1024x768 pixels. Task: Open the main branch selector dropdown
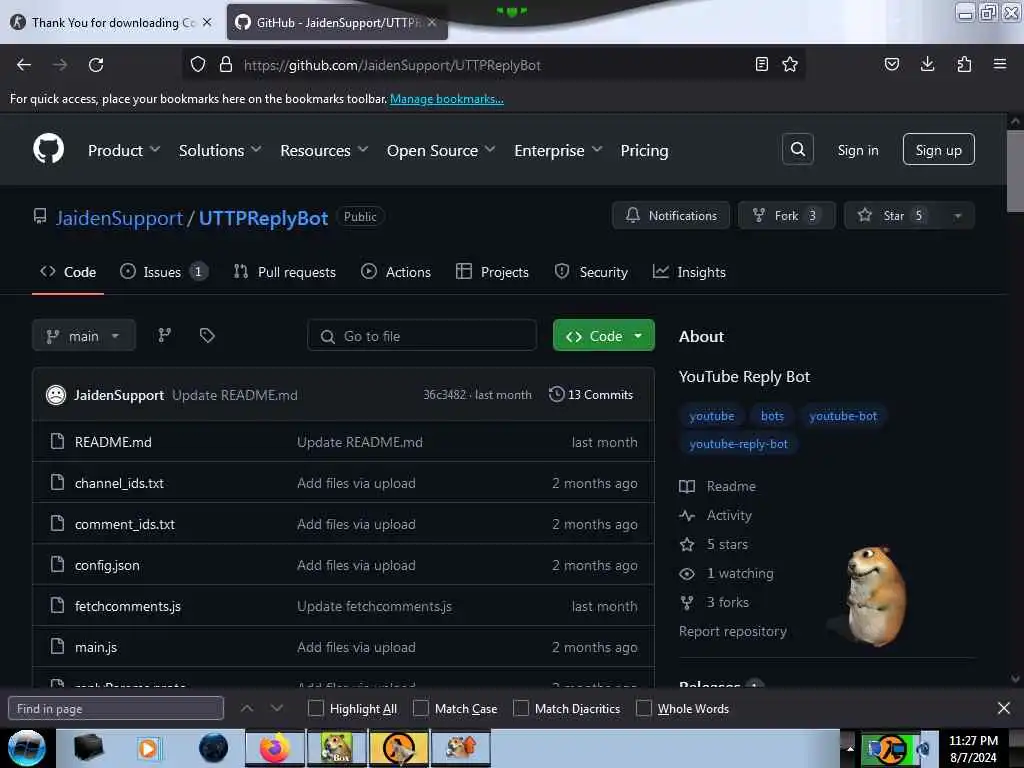[x=84, y=336]
